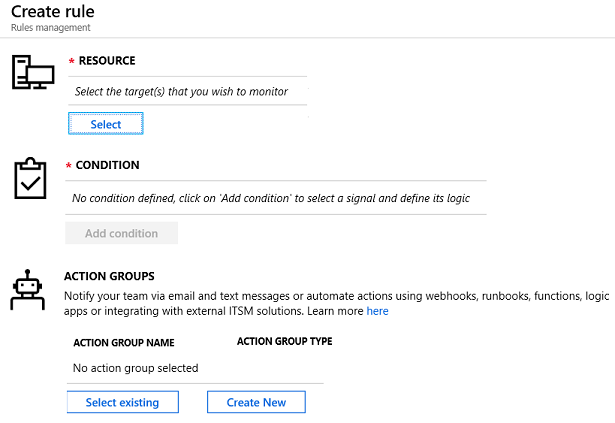Screen dimensions: 615x423
Task: Click Select to choose a resource
Action: tap(106, 124)
